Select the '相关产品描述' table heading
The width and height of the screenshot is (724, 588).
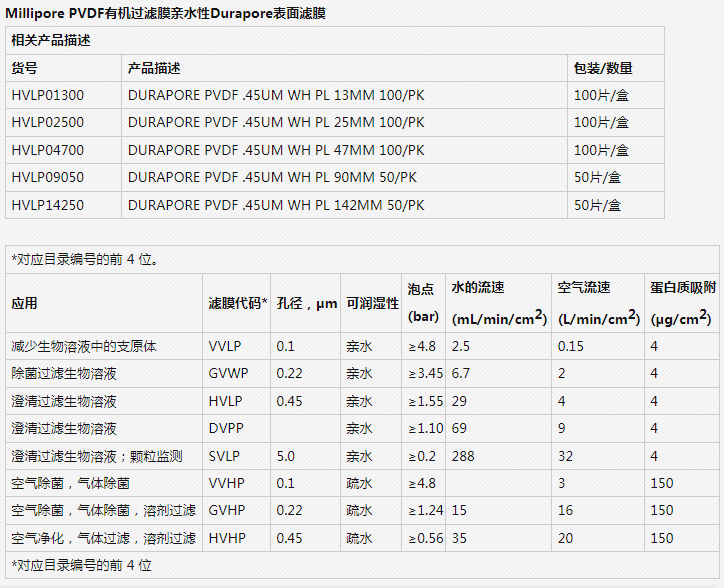tap(51, 41)
